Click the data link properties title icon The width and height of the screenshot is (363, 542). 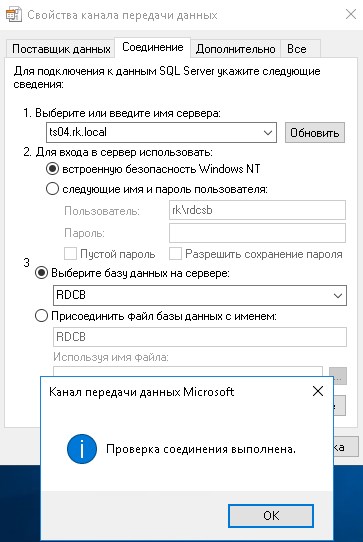14,15
